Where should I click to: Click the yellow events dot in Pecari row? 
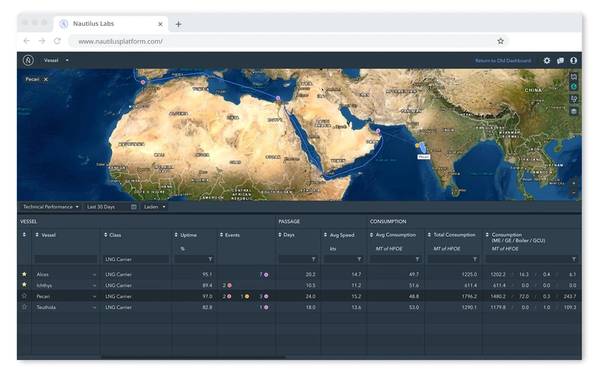247,296
